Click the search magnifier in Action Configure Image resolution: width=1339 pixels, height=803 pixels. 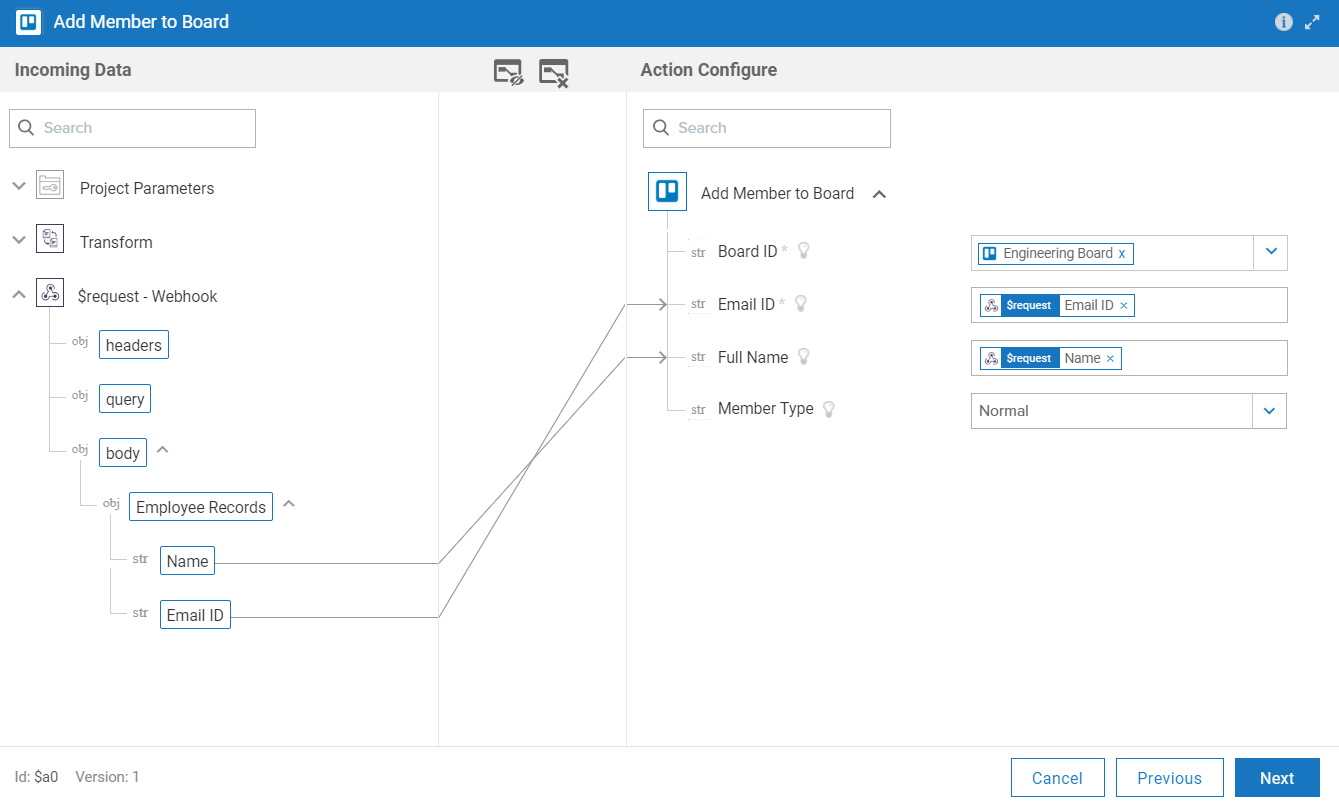click(661, 128)
